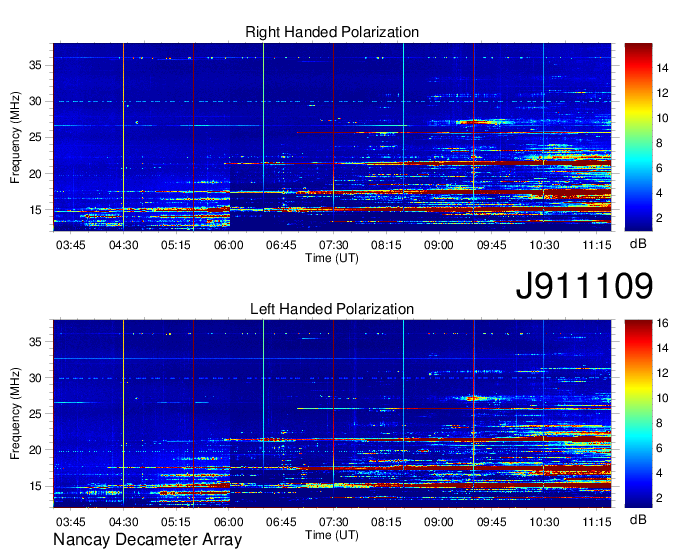This screenshot has height=552, width=680.
Task: Click the 'Right Handed Polarization' plot title
Action: tap(332, 32)
